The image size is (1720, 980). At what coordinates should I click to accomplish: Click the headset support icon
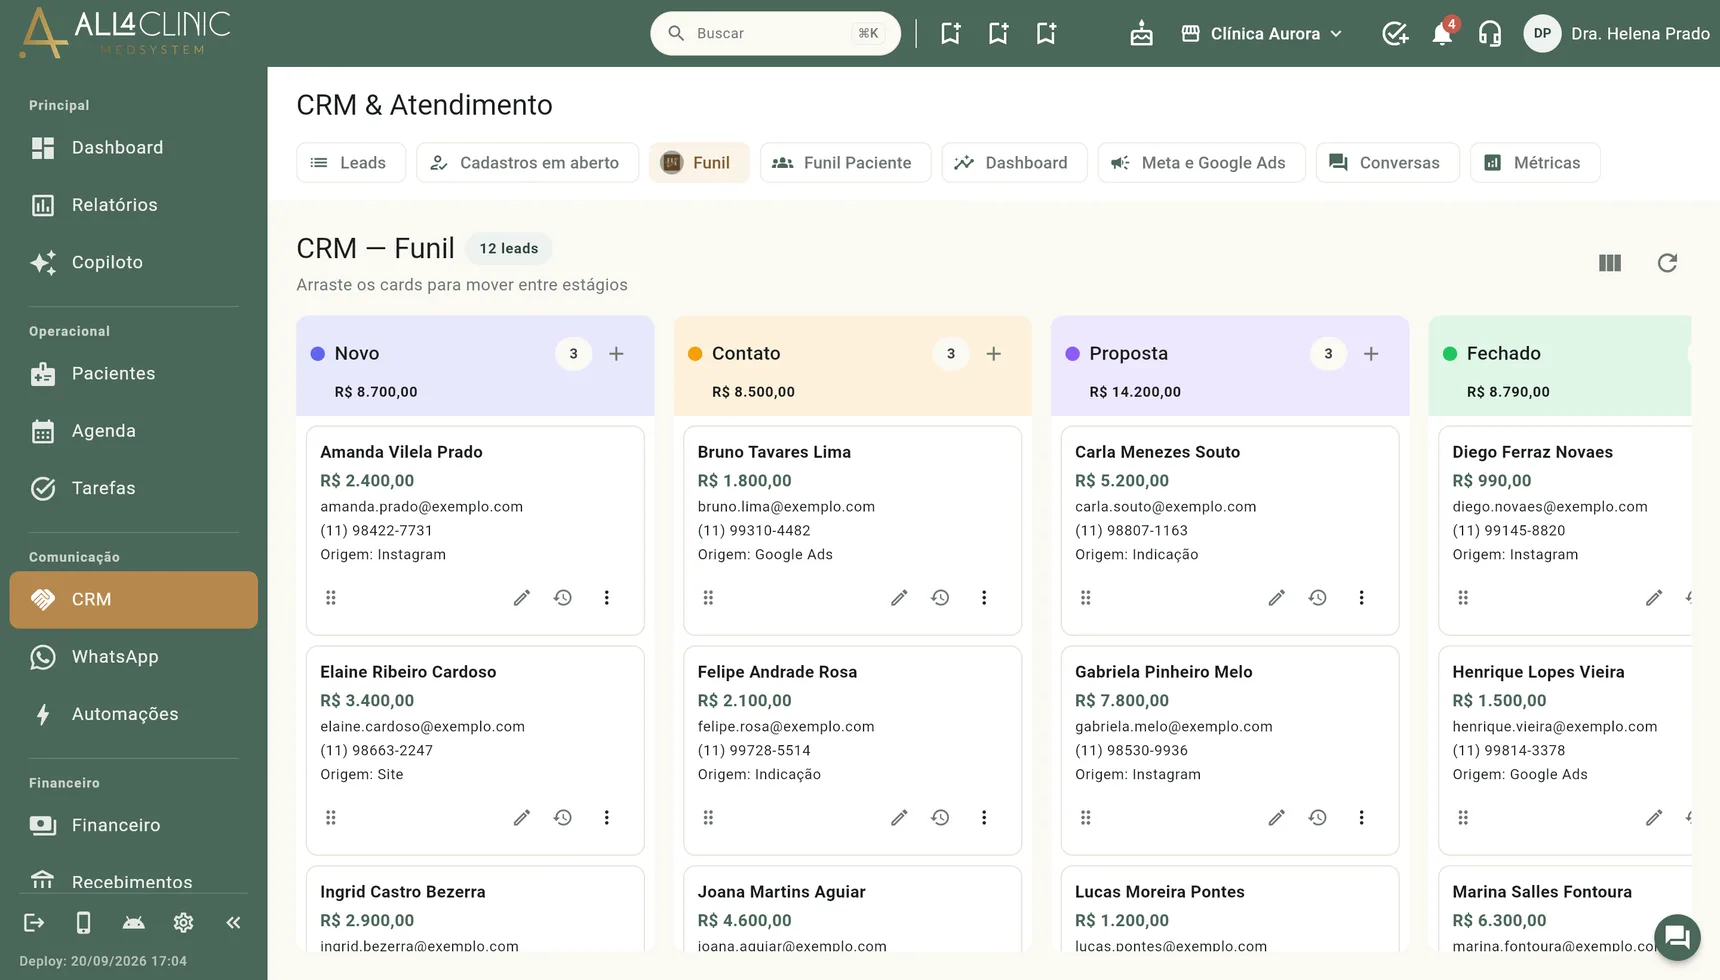point(1490,33)
